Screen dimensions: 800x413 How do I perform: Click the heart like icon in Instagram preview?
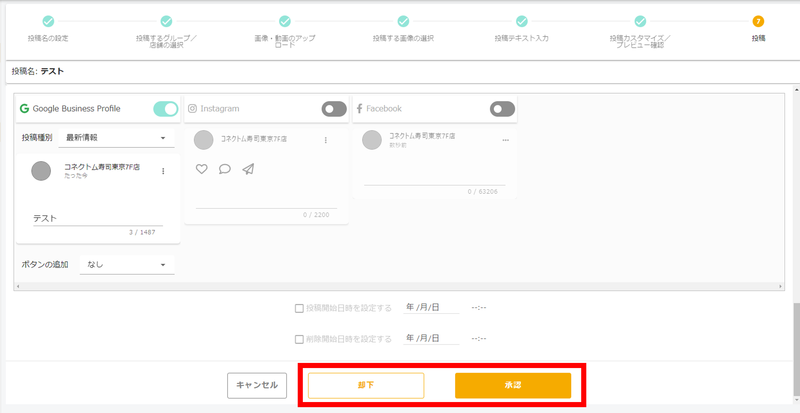pos(201,169)
